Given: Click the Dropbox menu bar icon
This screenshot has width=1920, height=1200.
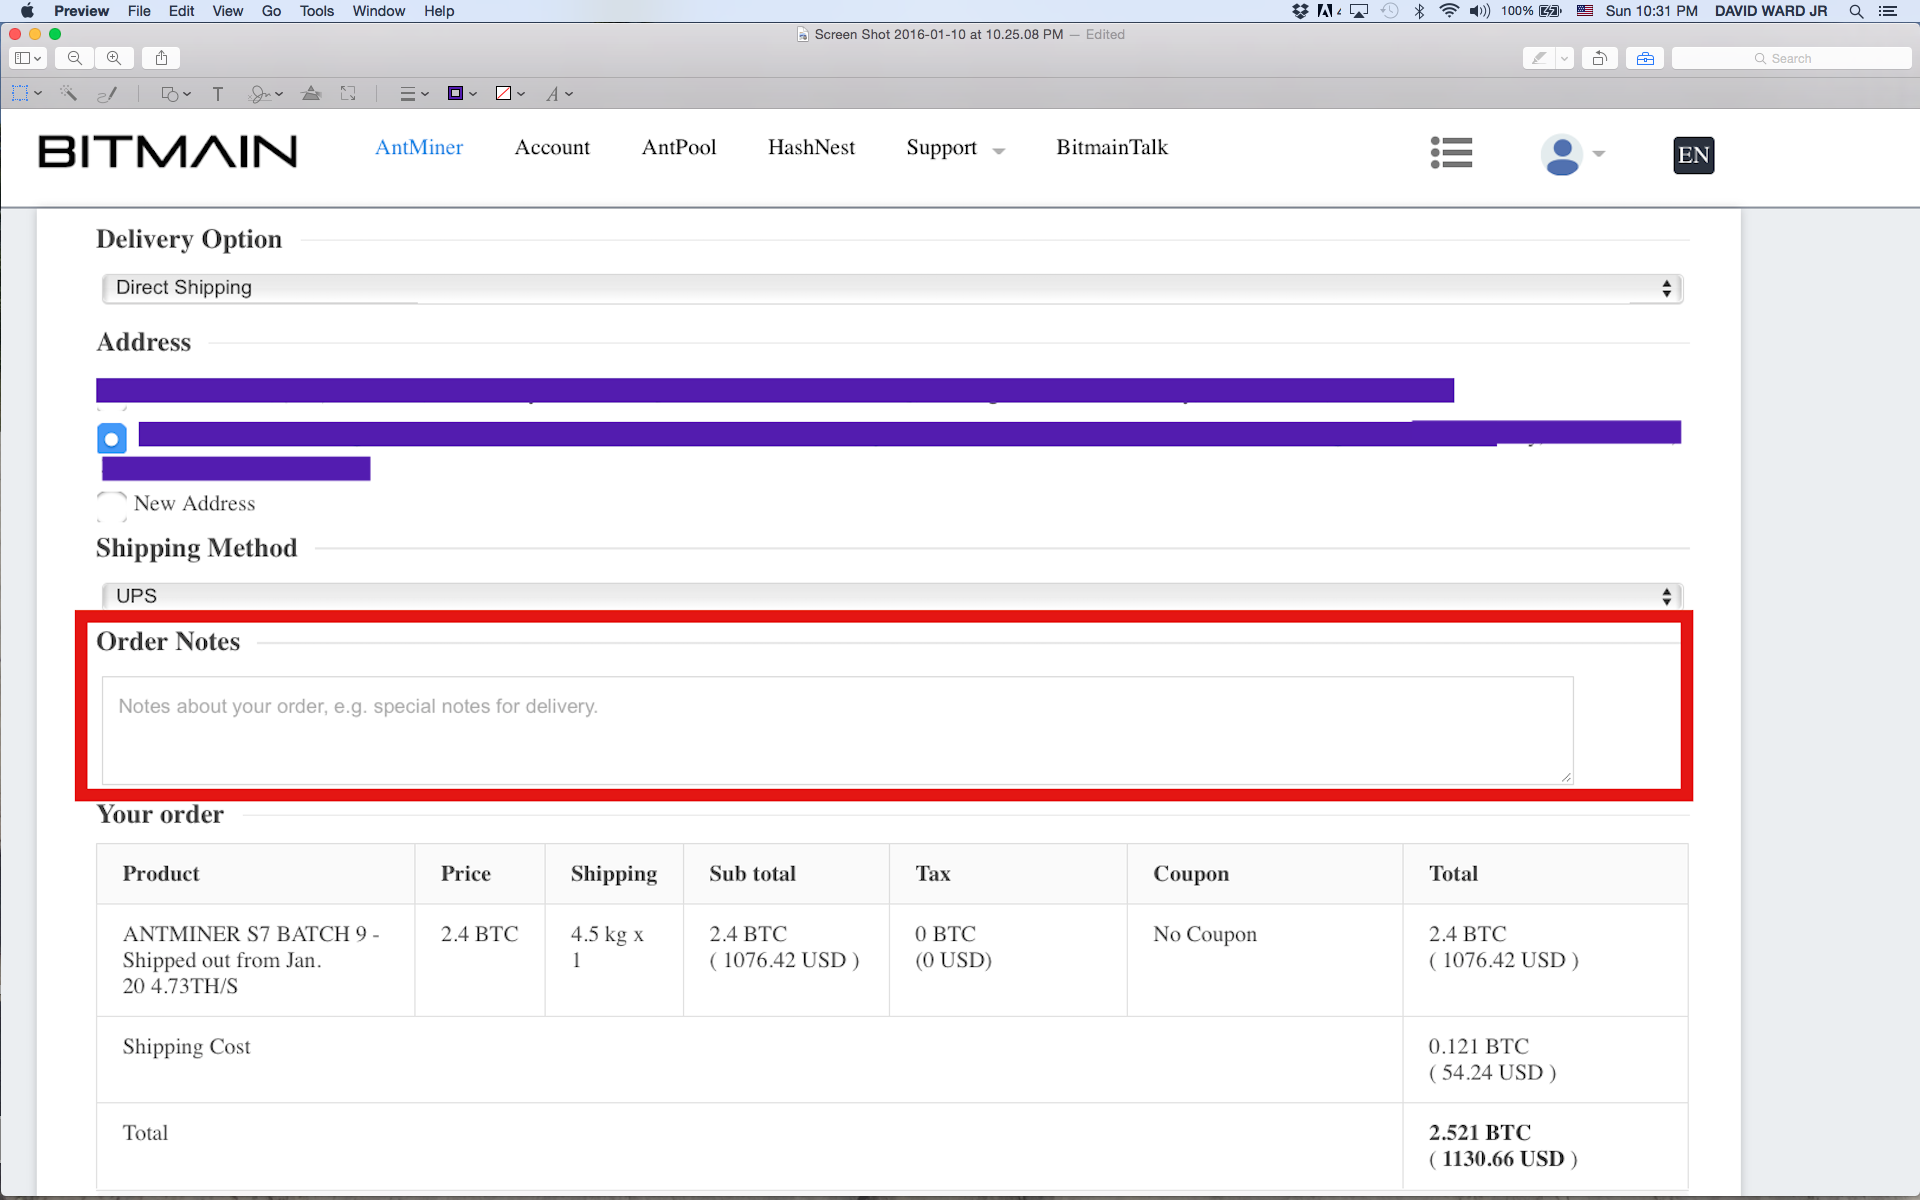Looking at the screenshot, I should (1300, 11).
